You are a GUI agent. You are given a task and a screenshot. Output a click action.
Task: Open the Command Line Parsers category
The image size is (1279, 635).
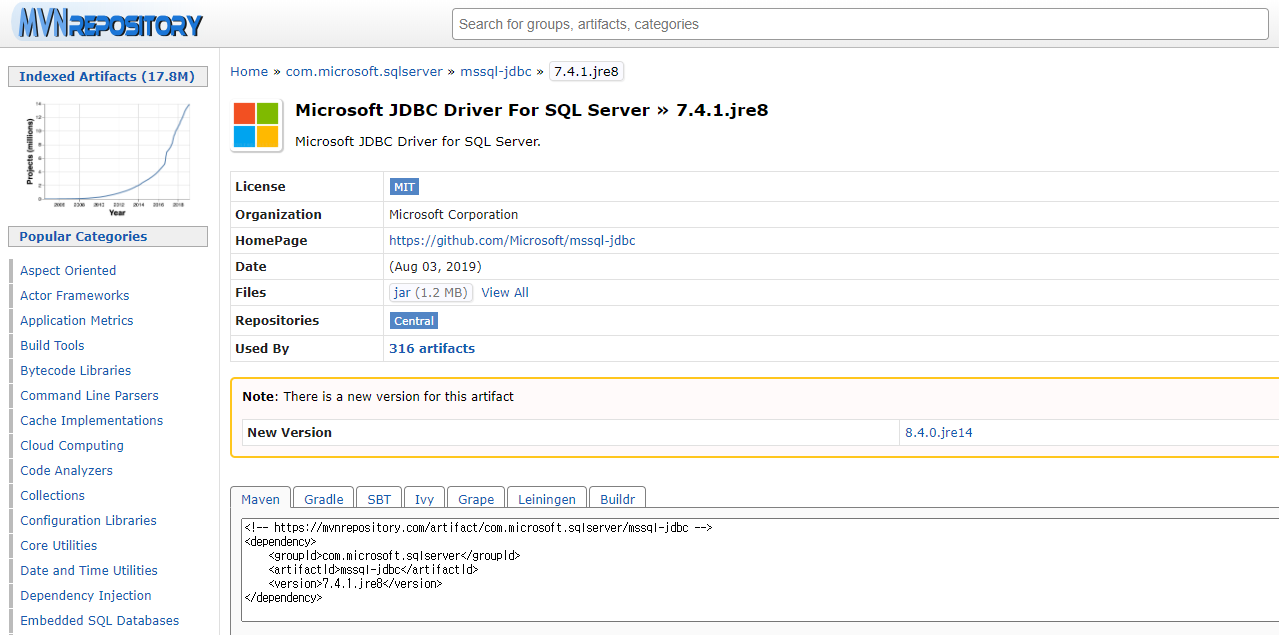pyautogui.click(x=89, y=396)
